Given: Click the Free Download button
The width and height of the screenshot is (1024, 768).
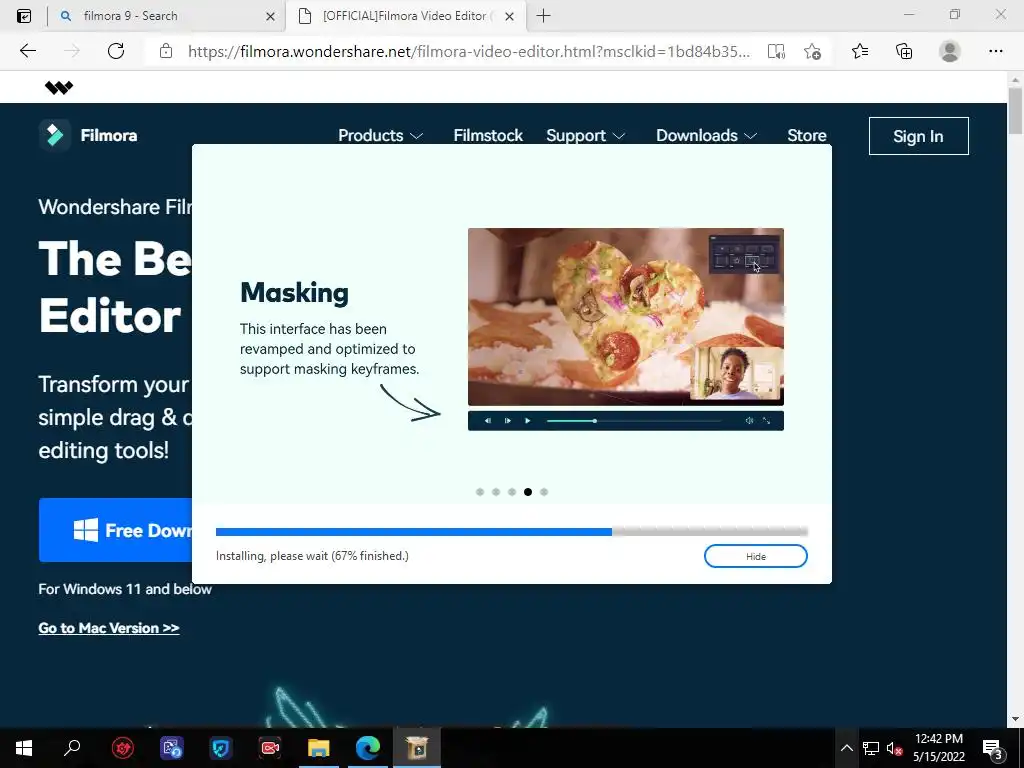Looking at the screenshot, I should (x=116, y=530).
